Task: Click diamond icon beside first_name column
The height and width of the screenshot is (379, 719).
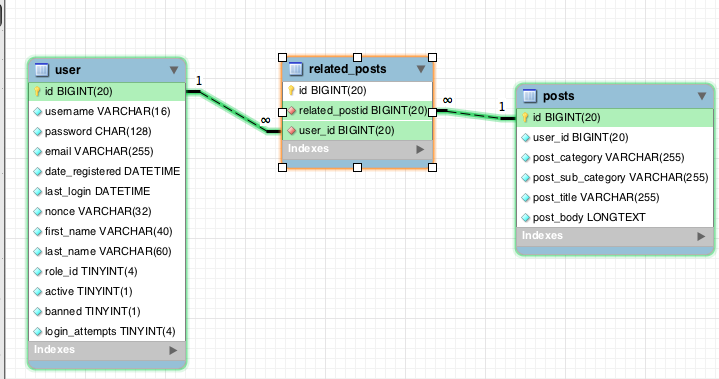Action: (x=38, y=231)
